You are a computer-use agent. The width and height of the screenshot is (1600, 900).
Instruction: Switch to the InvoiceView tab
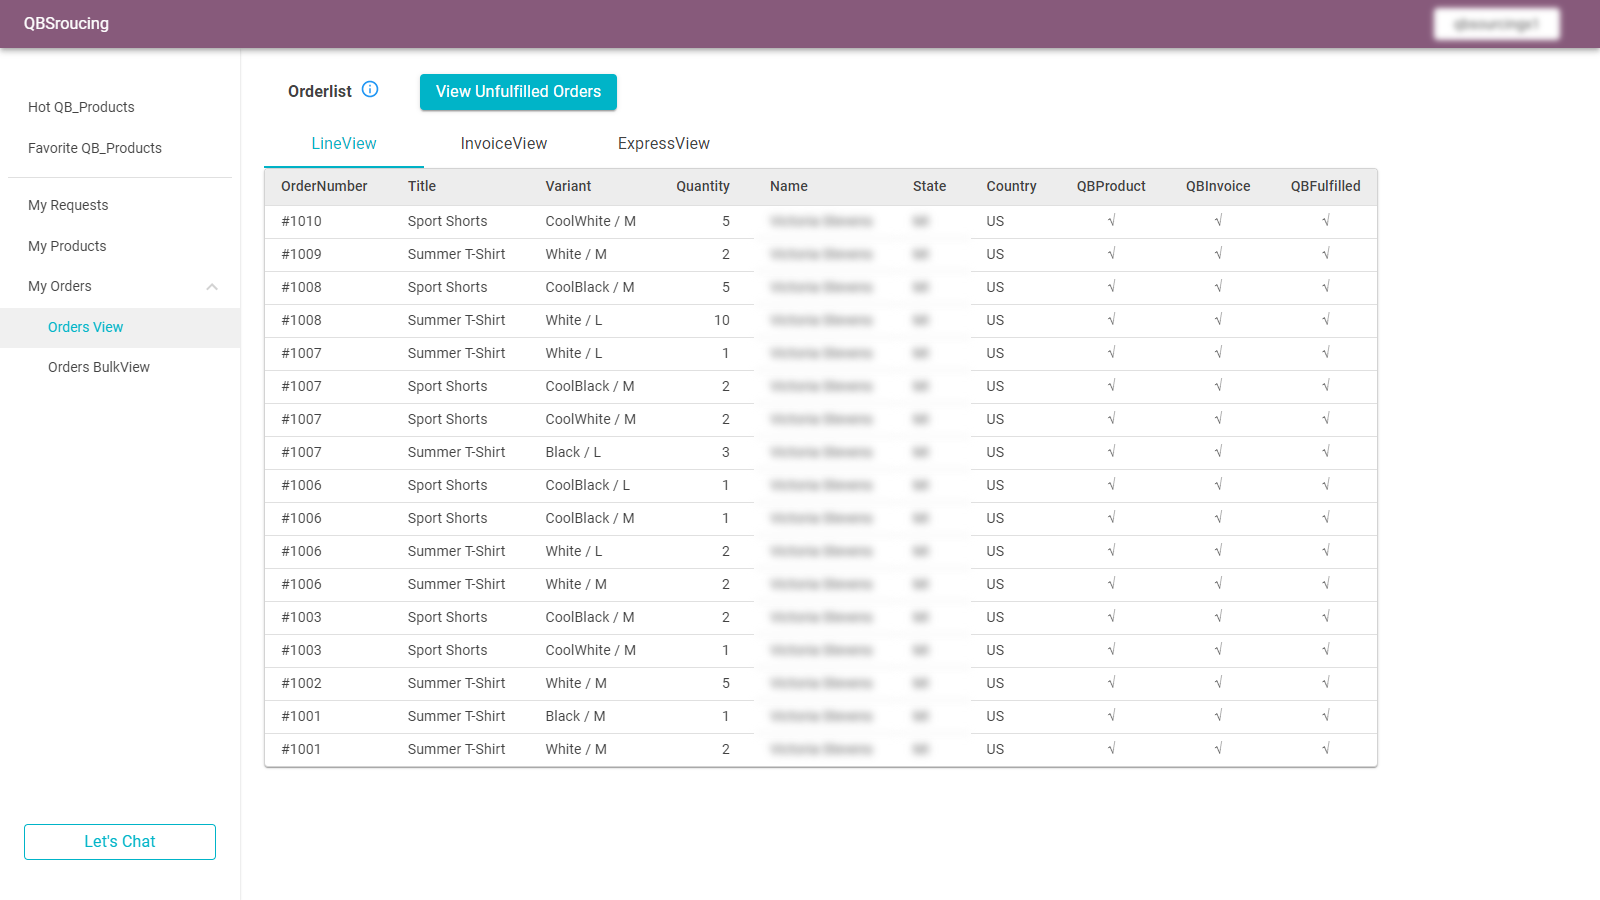[503, 144]
